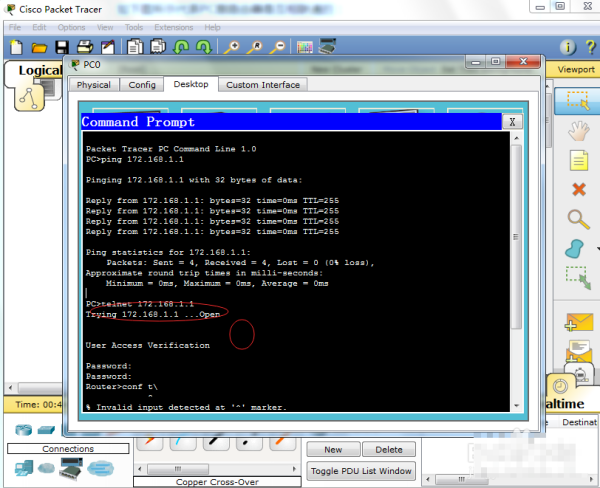Viewport: 600px width, 488px height.
Task: Click the New file icon in toolbar
Action: tap(16, 47)
